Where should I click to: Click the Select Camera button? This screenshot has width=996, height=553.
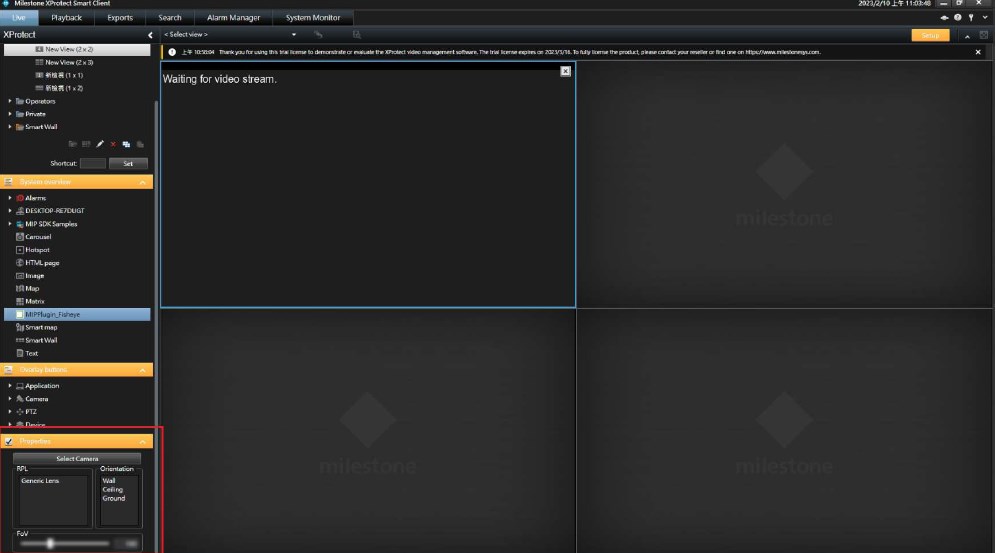[x=77, y=458]
